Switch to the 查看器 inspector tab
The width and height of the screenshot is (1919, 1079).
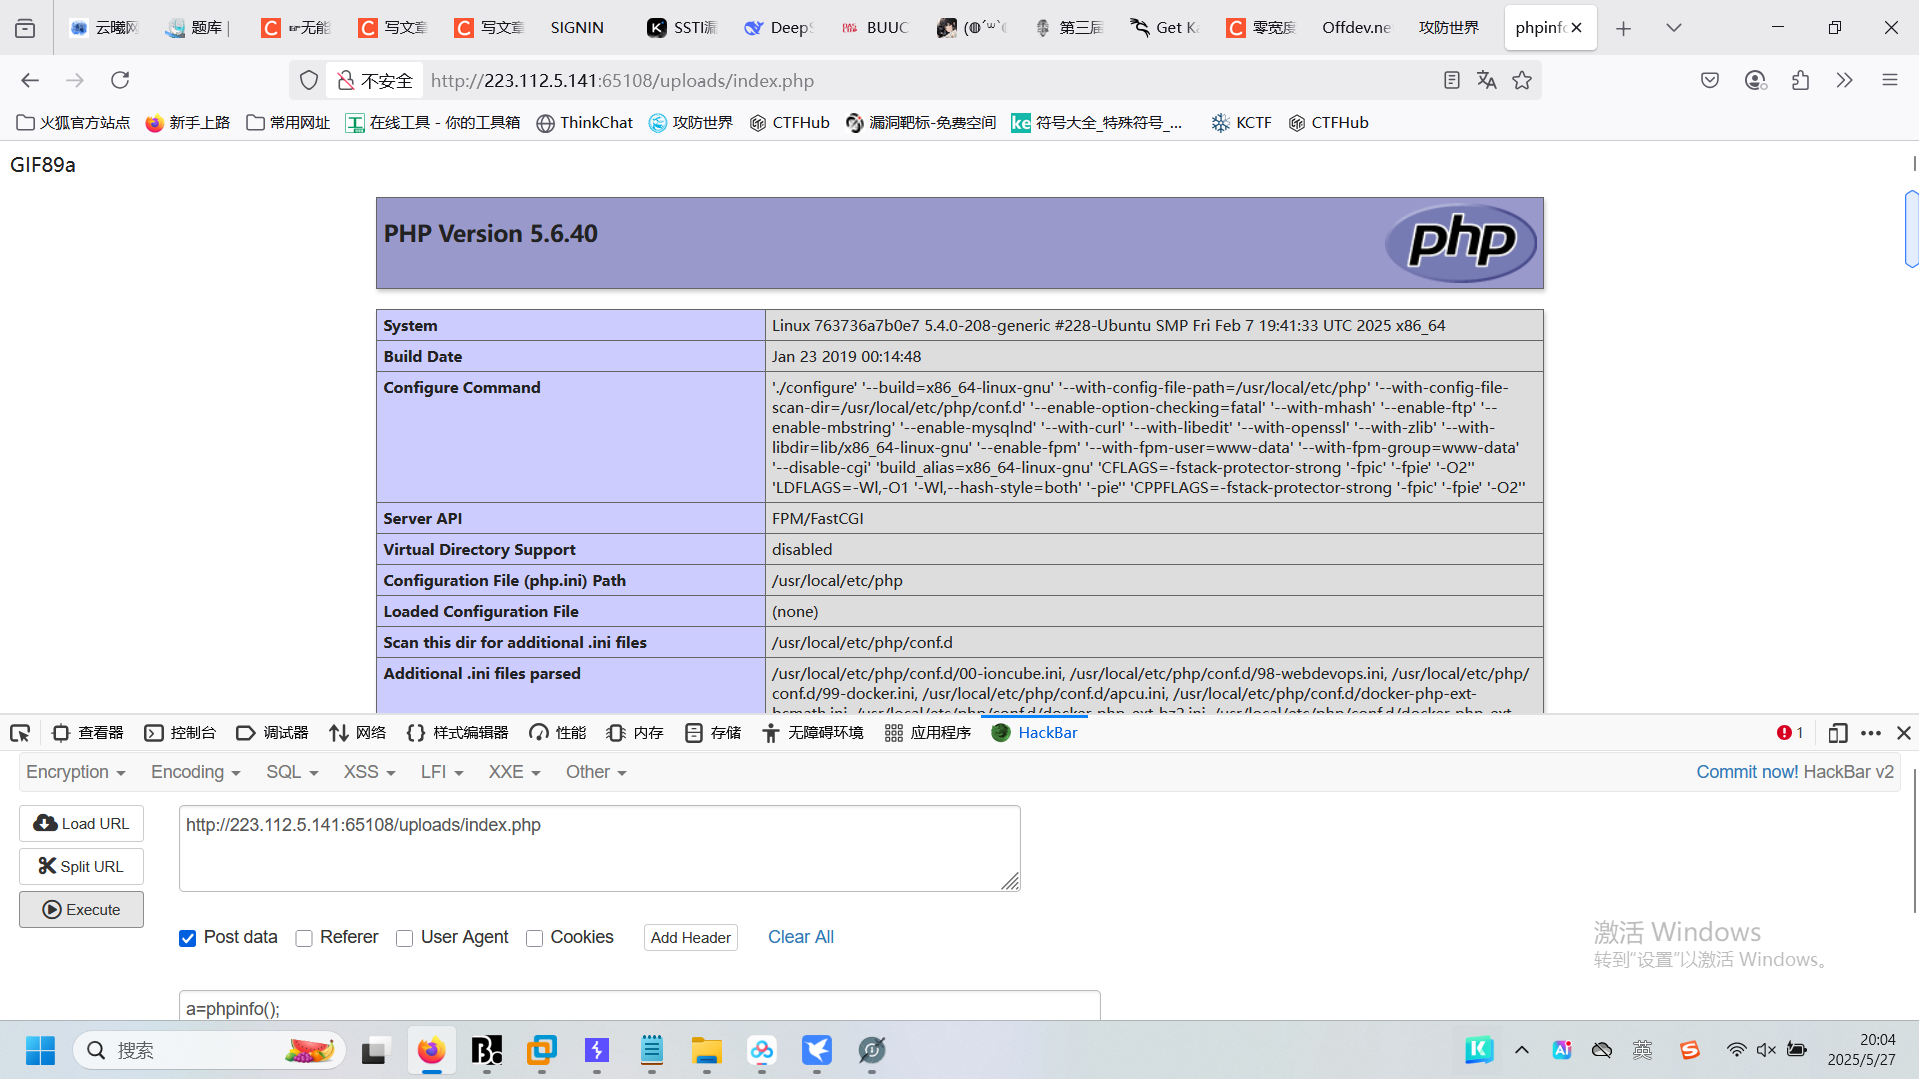88,733
